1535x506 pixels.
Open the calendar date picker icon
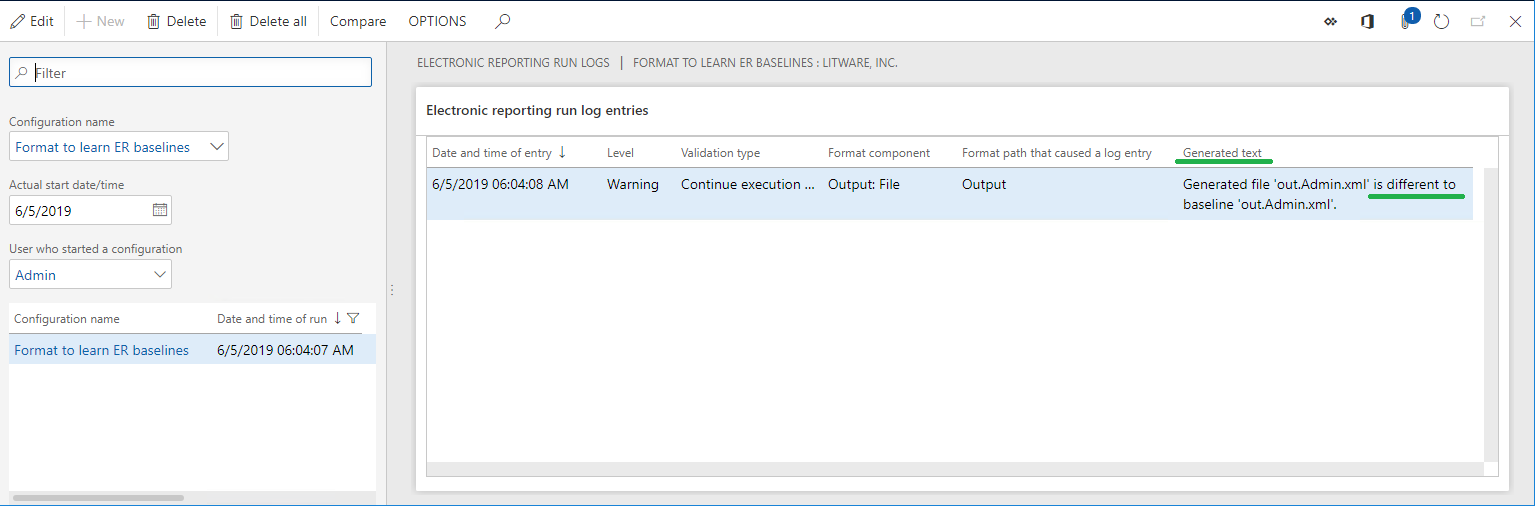tap(159, 210)
